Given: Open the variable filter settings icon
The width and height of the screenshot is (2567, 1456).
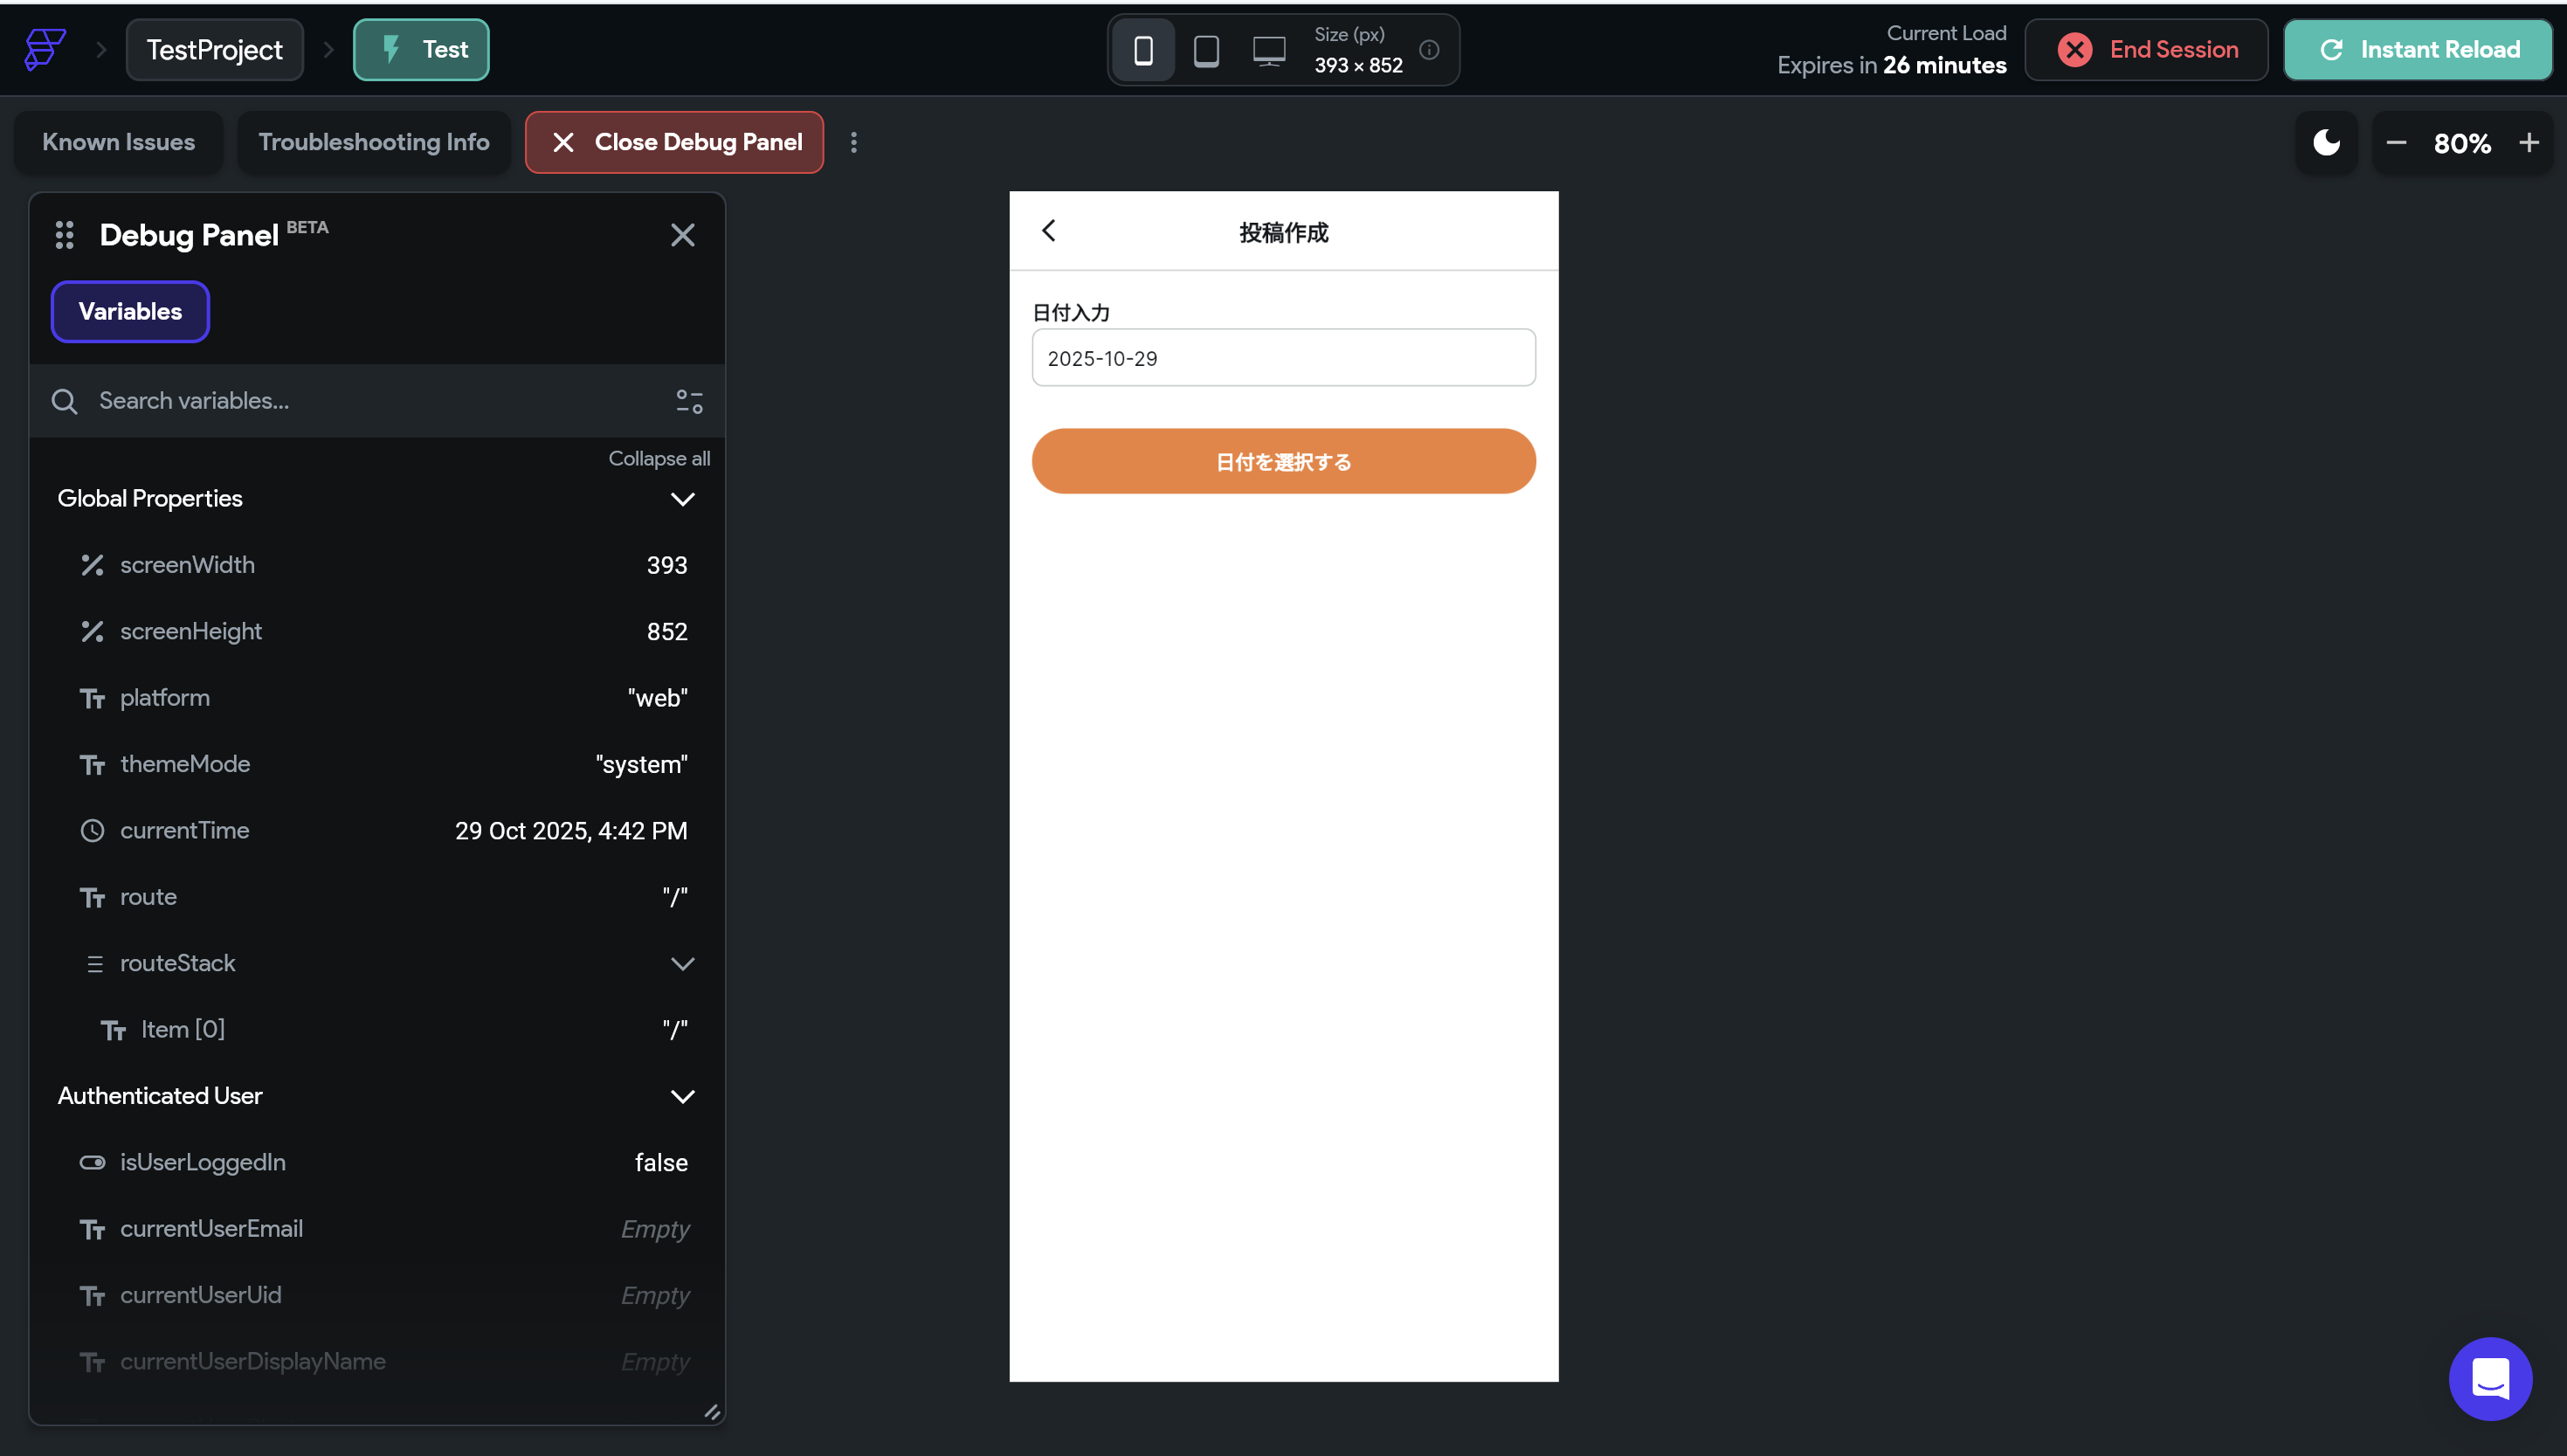Looking at the screenshot, I should [x=689, y=401].
